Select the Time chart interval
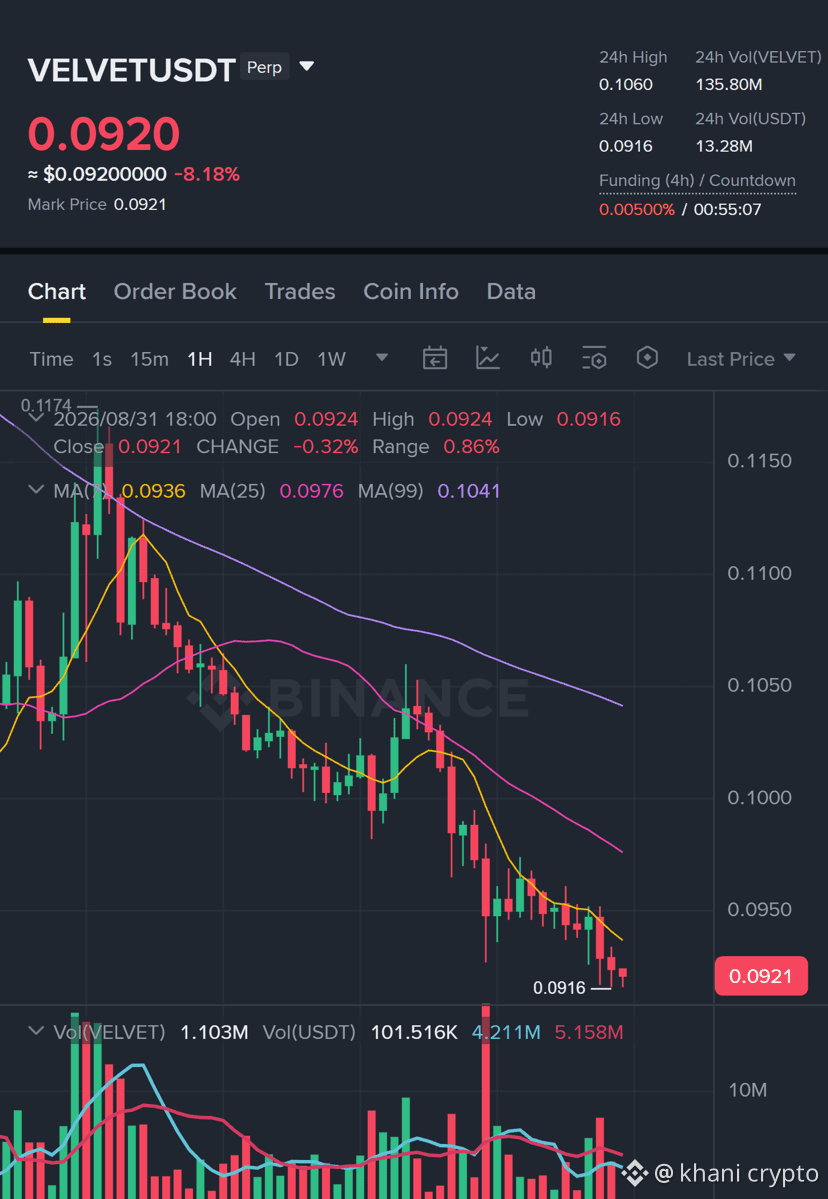 (x=51, y=359)
